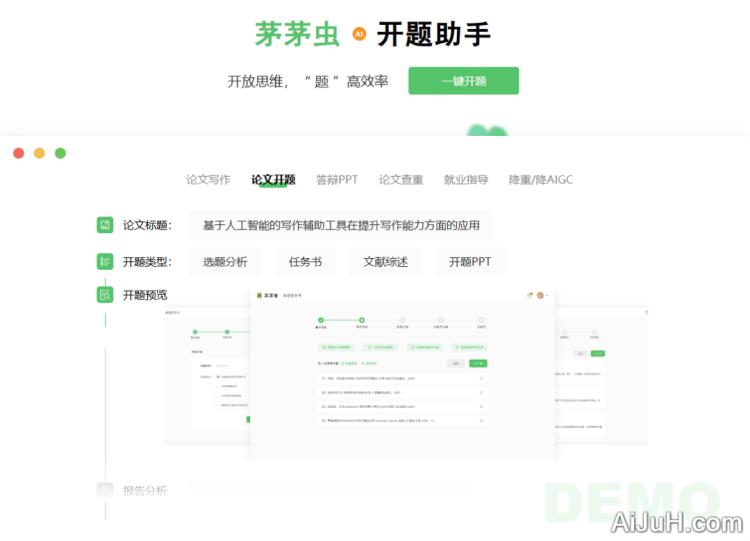This screenshot has height=541, width=750.
Task: Click the orange AI badge icon
Action: point(359,34)
